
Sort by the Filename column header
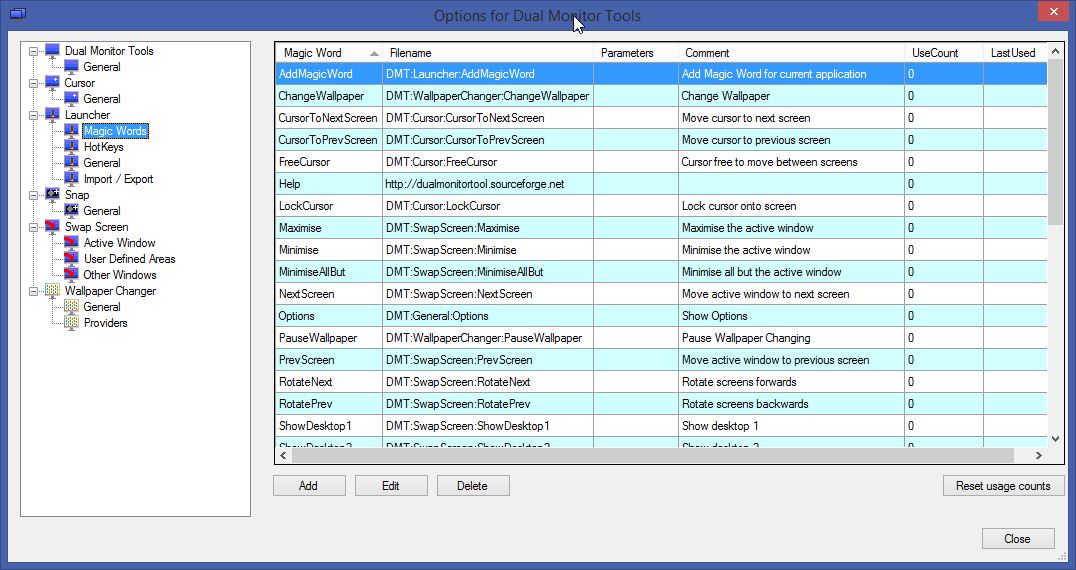tap(488, 53)
